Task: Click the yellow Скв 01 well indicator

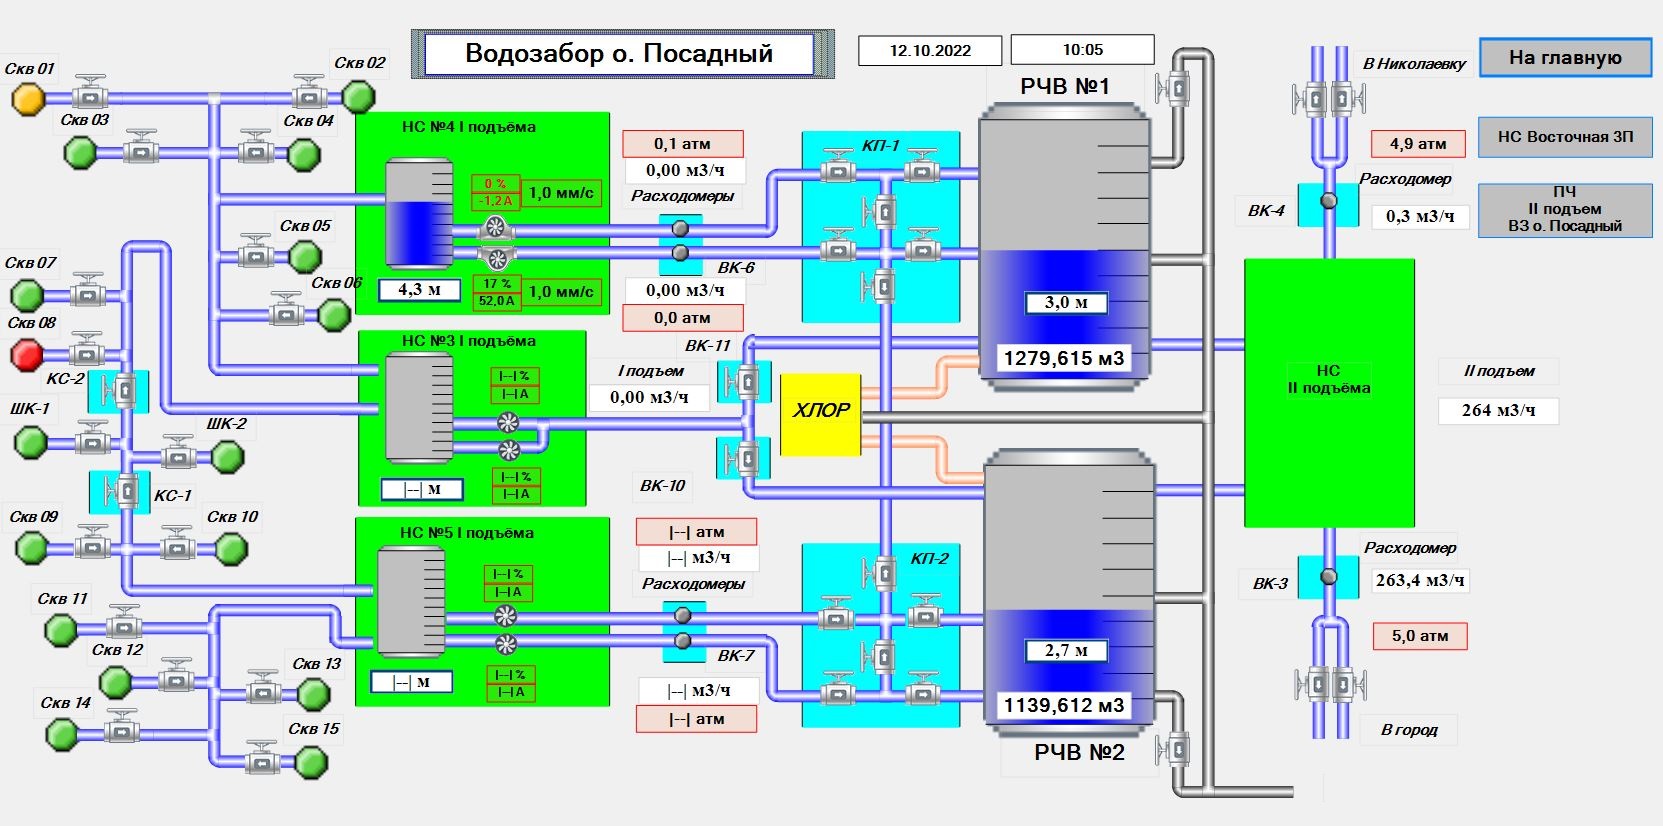Action: pyautogui.click(x=28, y=98)
